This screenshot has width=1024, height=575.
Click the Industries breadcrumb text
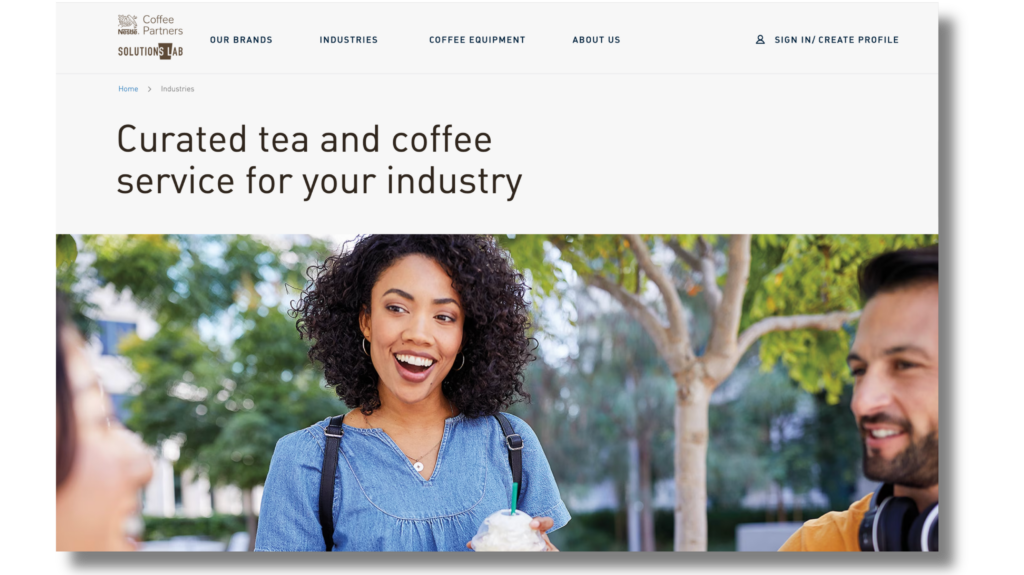[x=178, y=89]
